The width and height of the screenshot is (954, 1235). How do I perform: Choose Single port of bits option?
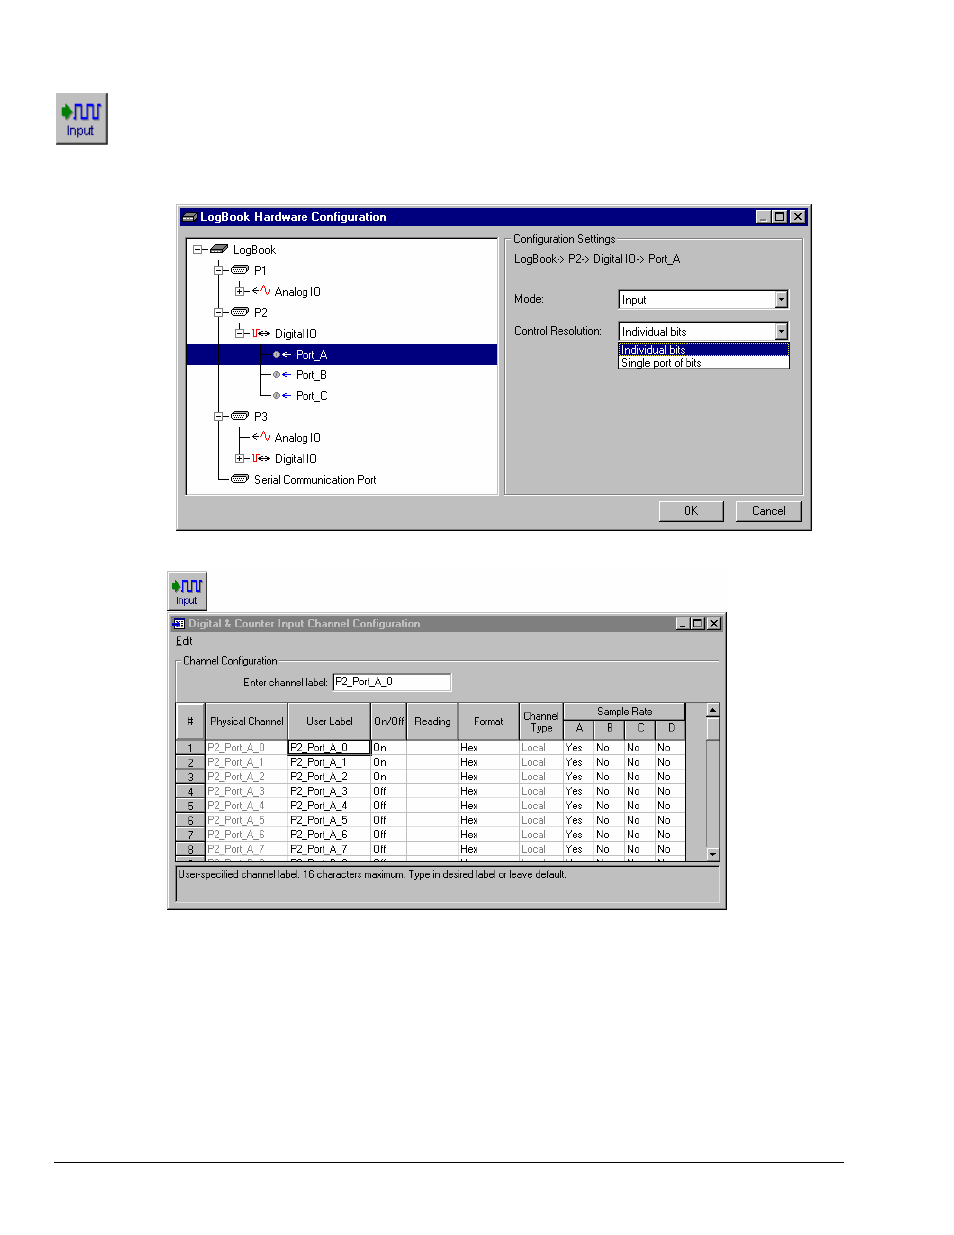coord(704,363)
